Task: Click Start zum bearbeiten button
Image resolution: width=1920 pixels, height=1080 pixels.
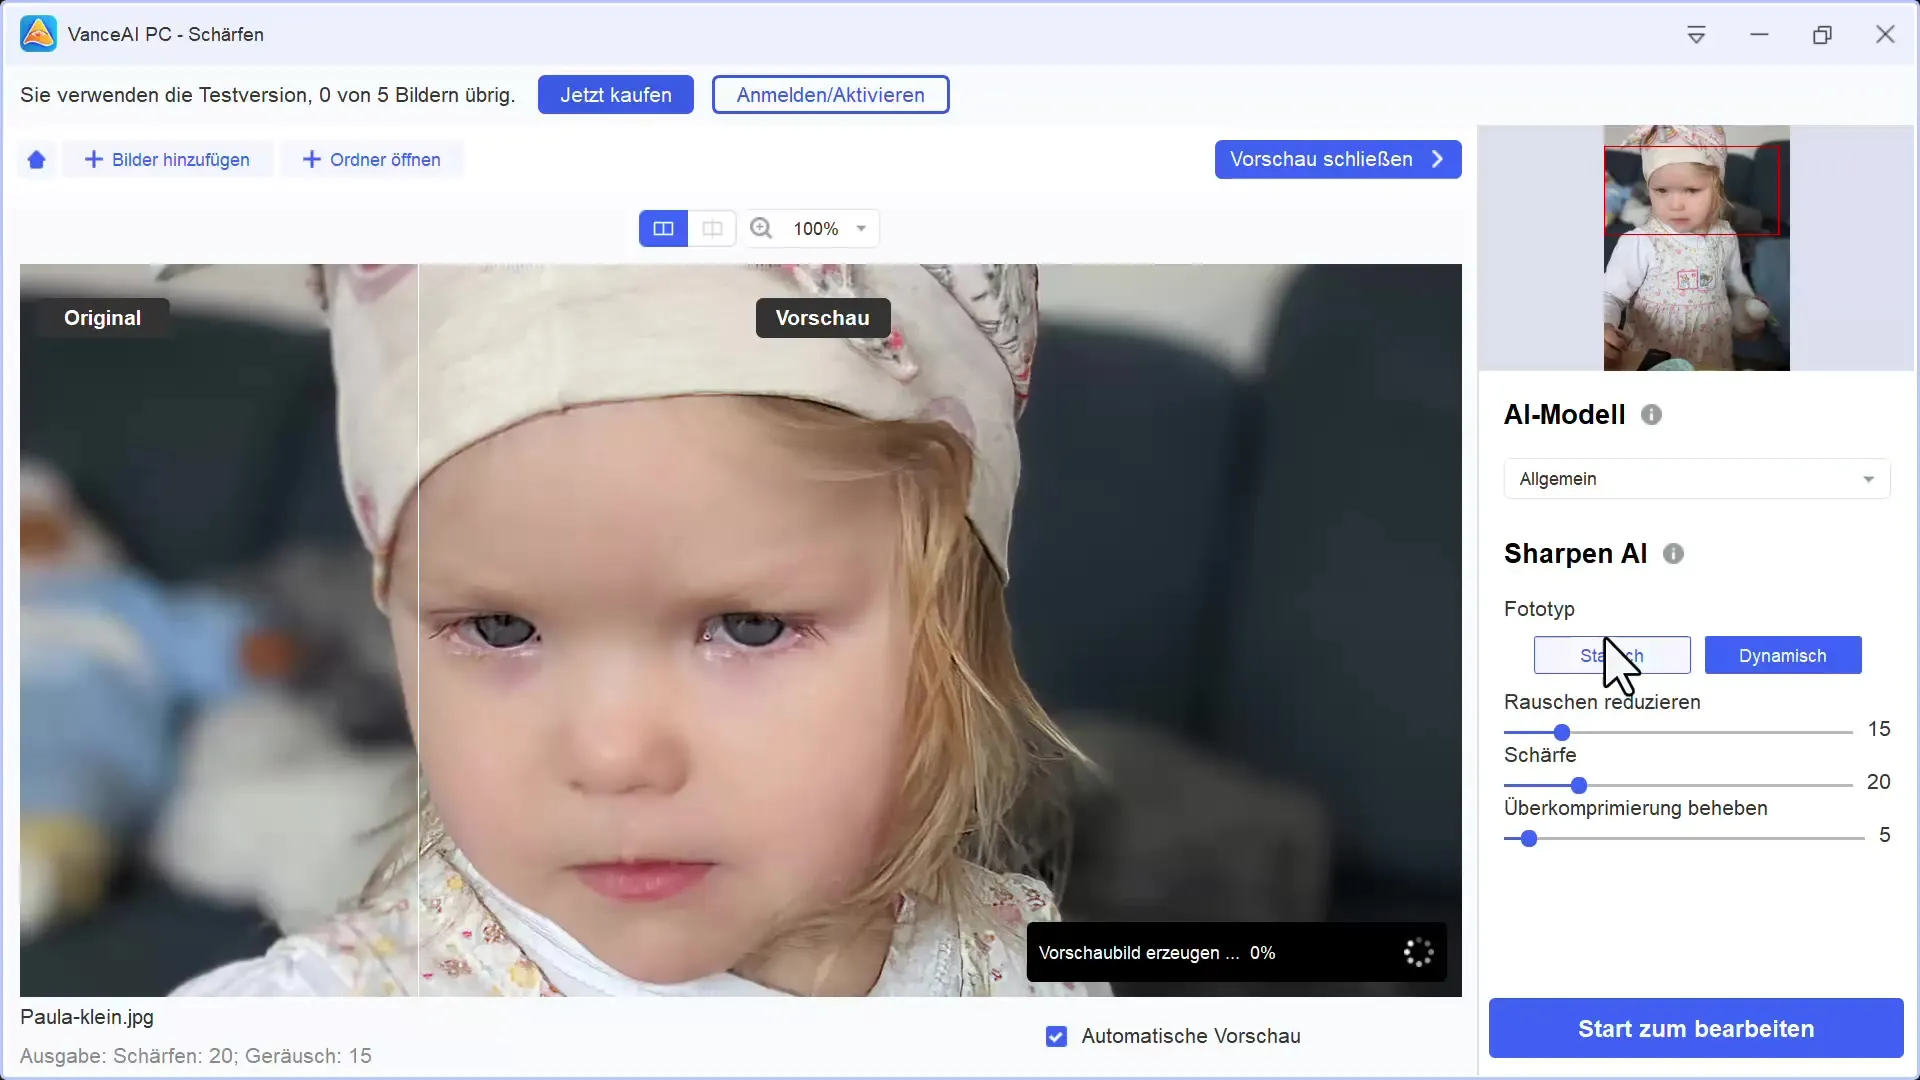Action: click(1696, 1029)
